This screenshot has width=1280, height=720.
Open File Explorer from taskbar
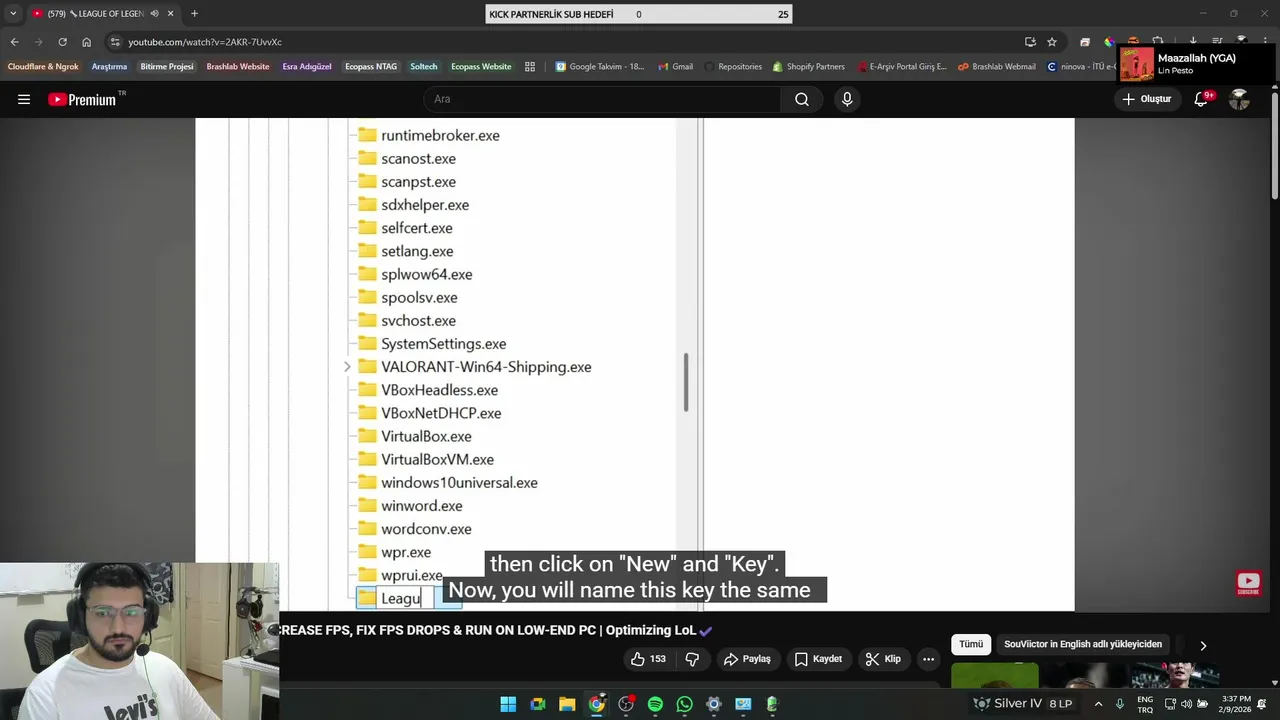pyautogui.click(x=567, y=704)
